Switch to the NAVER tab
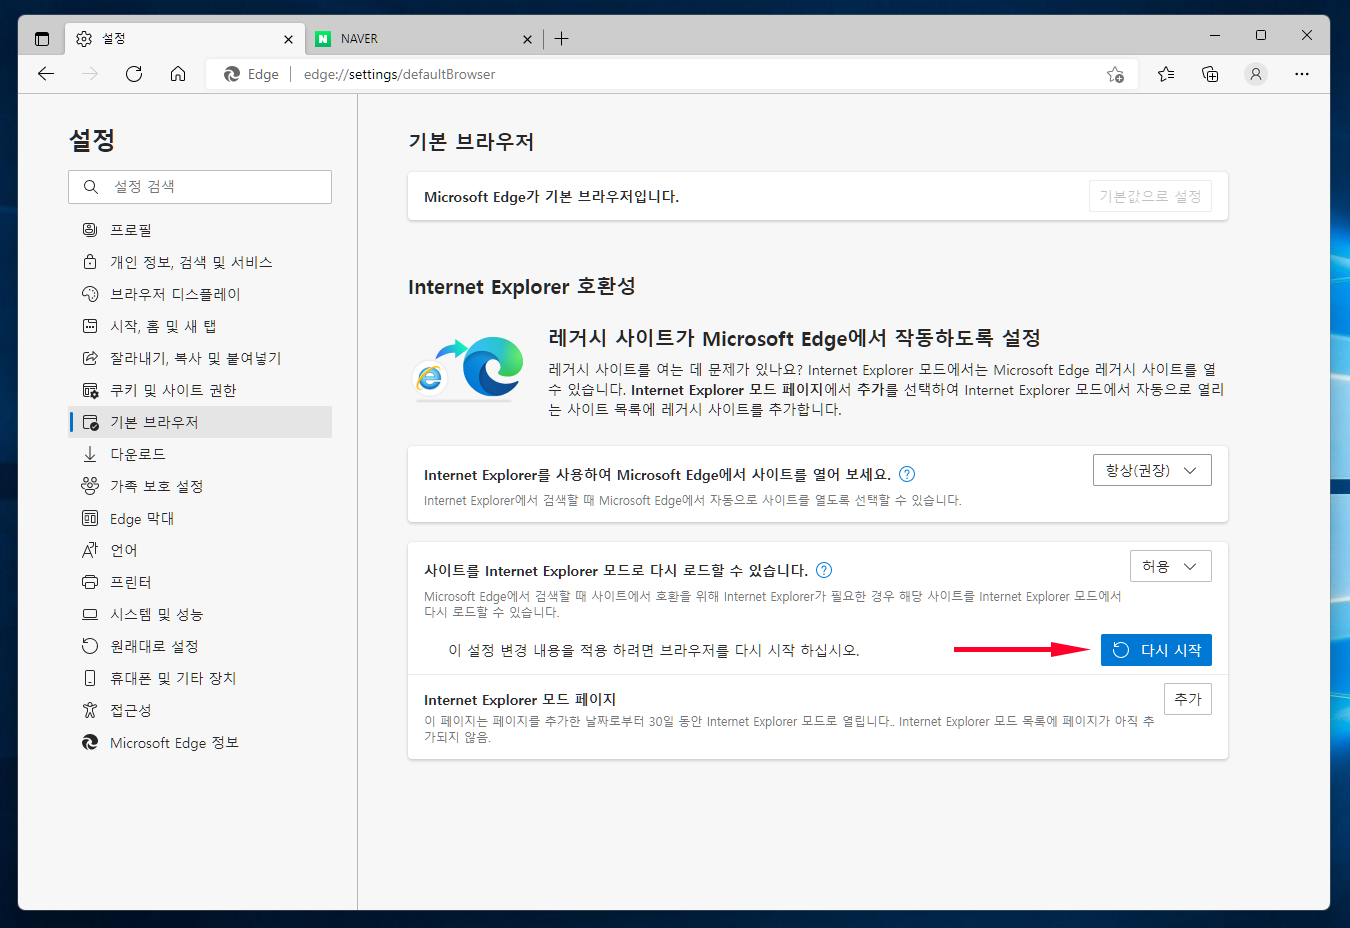Viewport: 1350px width, 928px height. (424, 39)
